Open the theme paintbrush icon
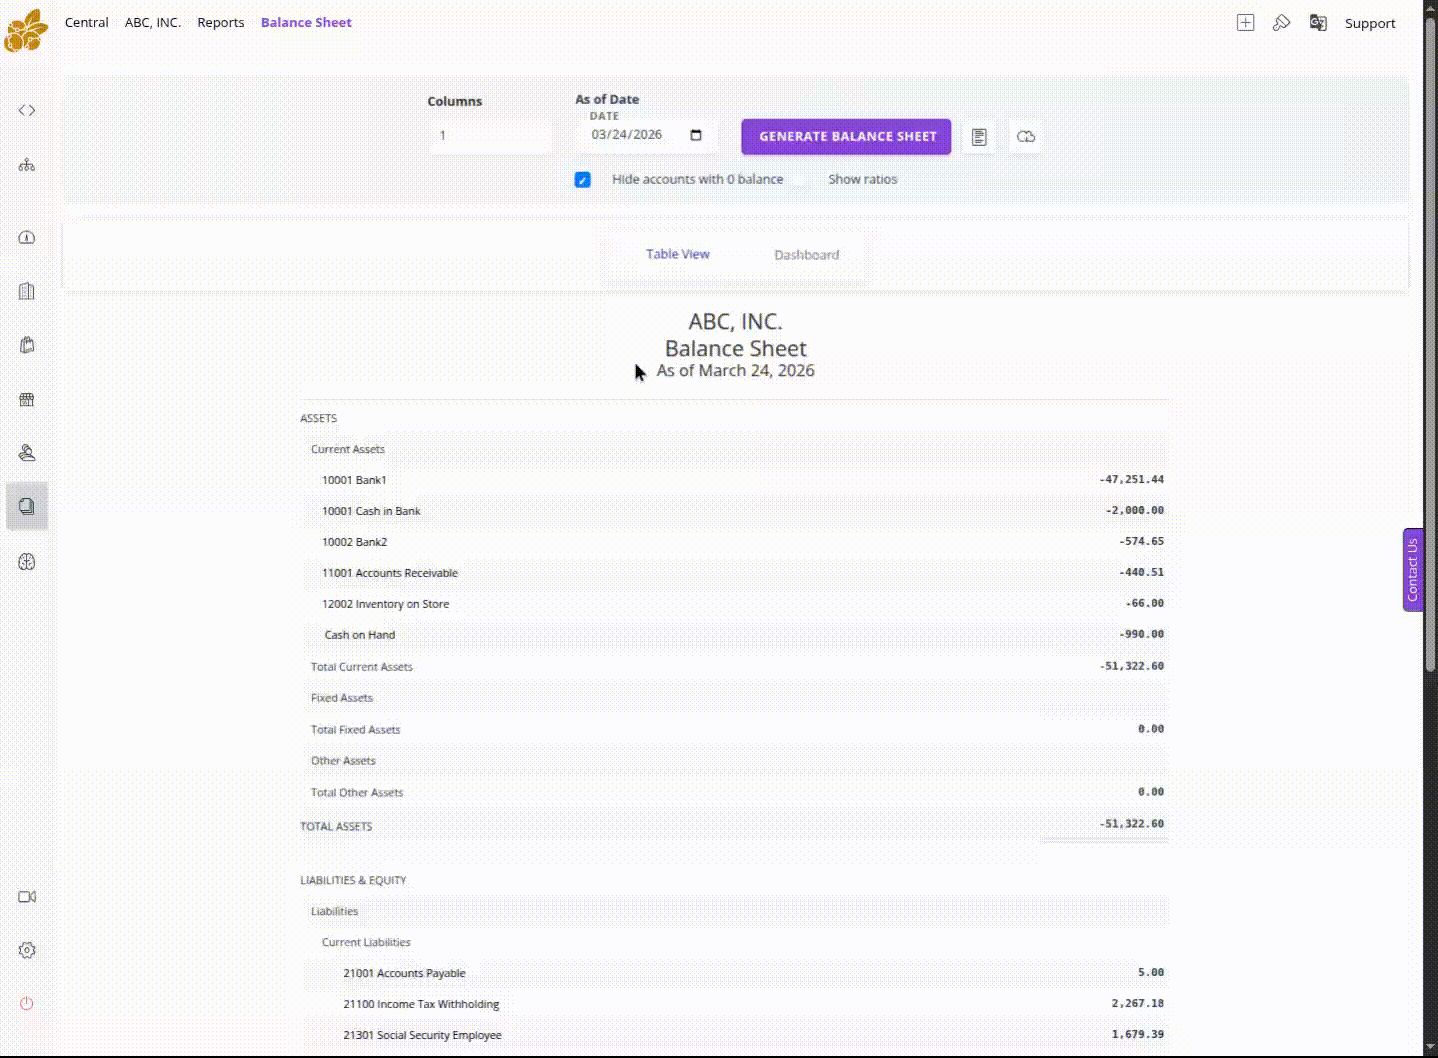Viewport: 1438px width, 1058px height. point(1281,22)
